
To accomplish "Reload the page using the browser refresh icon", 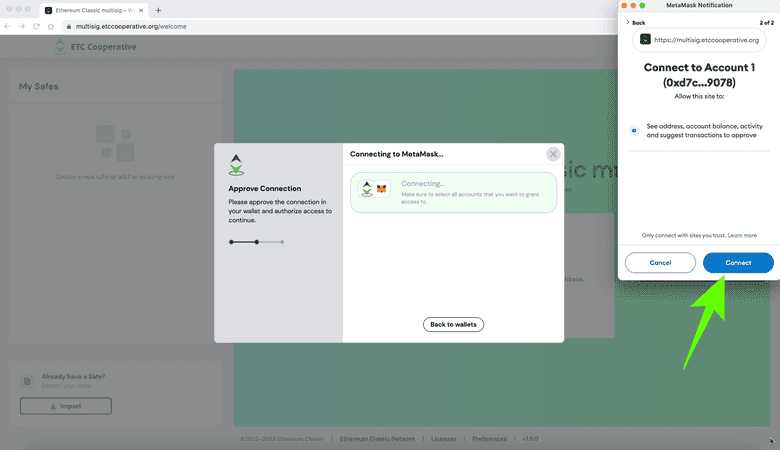I will tap(36, 26).
